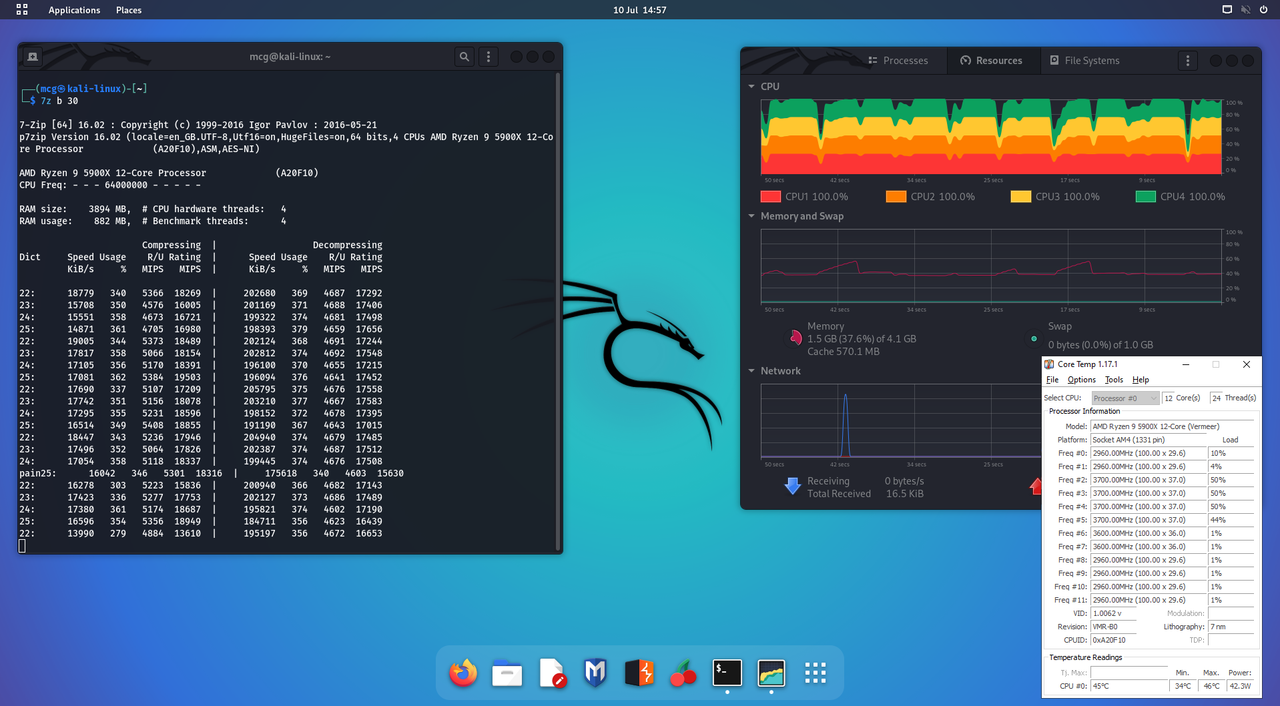Click the Memory pie chart icon
The height and width of the screenshot is (706, 1280).
click(x=795, y=339)
